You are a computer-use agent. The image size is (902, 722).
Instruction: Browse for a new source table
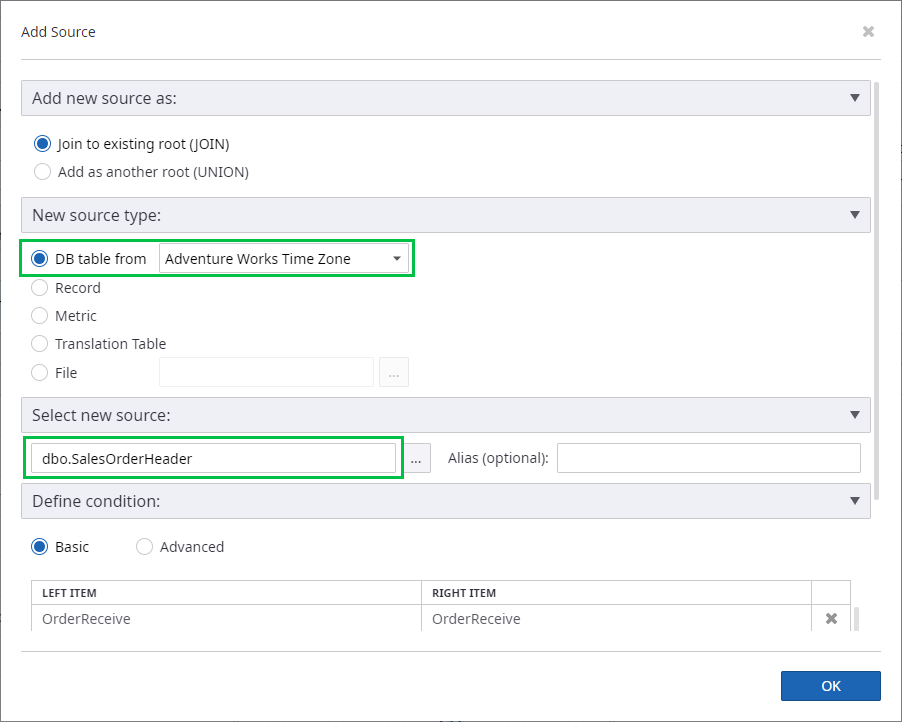(417, 458)
